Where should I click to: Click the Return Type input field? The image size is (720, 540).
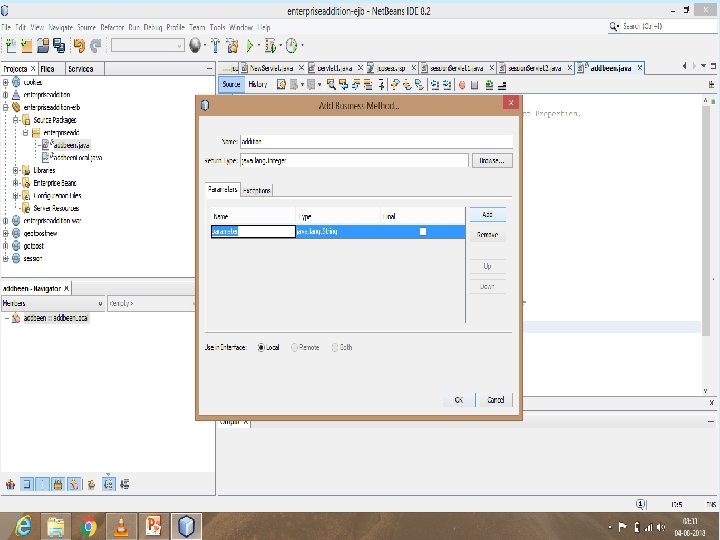pyautogui.click(x=354, y=161)
